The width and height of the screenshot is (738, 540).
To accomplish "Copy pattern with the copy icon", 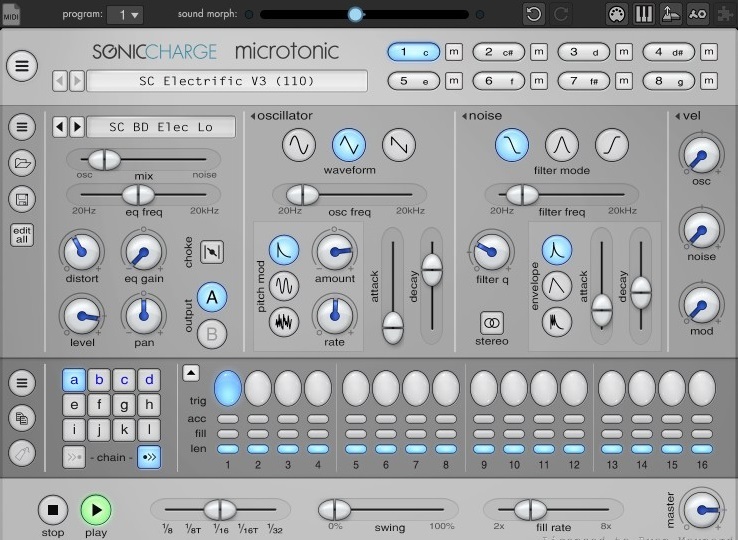I will [x=22, y=418].
